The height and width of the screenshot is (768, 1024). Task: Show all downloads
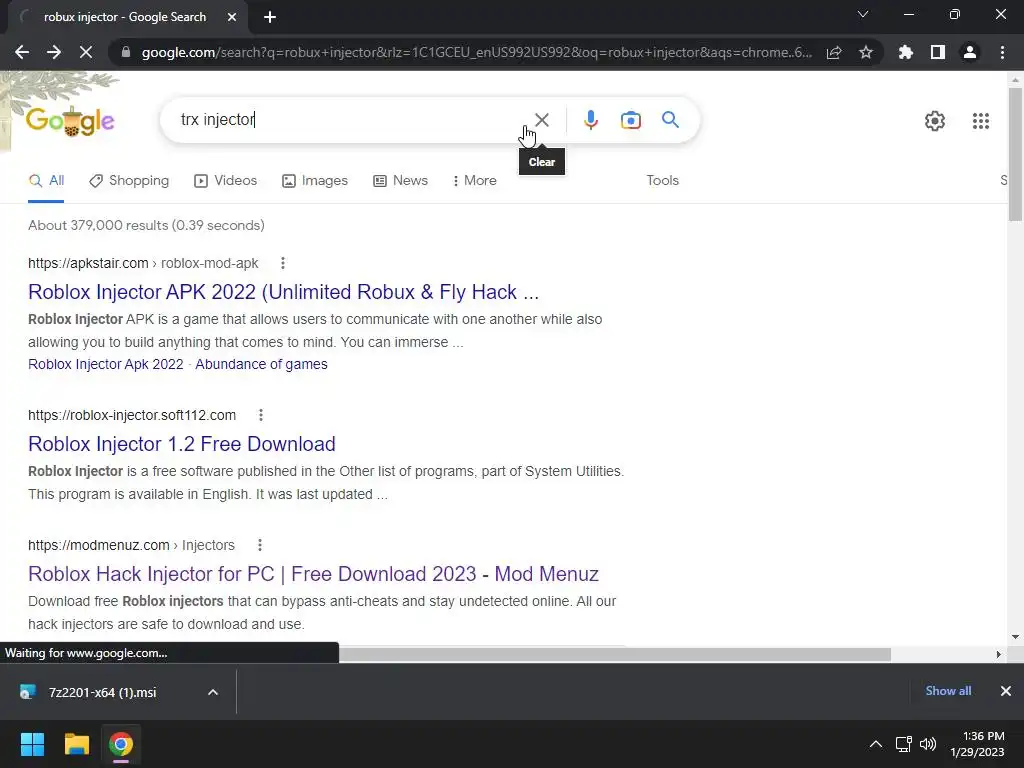948,691
